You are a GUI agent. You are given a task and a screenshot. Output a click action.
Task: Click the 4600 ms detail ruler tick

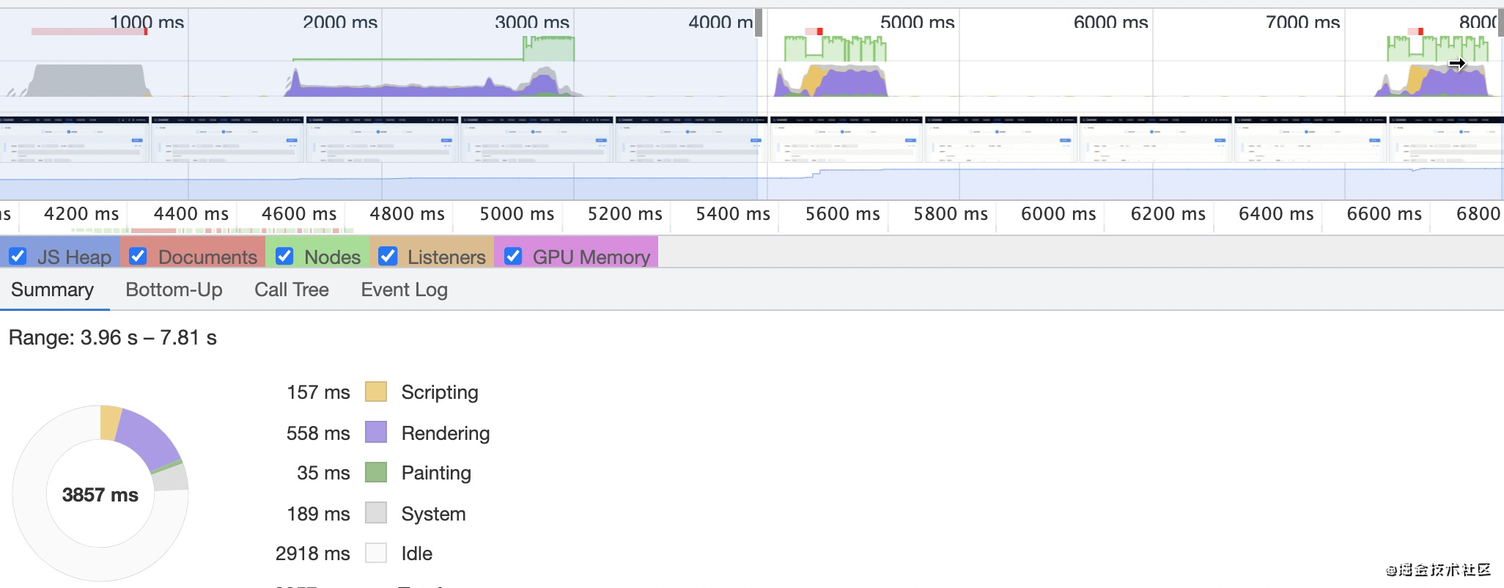point(299,214)
